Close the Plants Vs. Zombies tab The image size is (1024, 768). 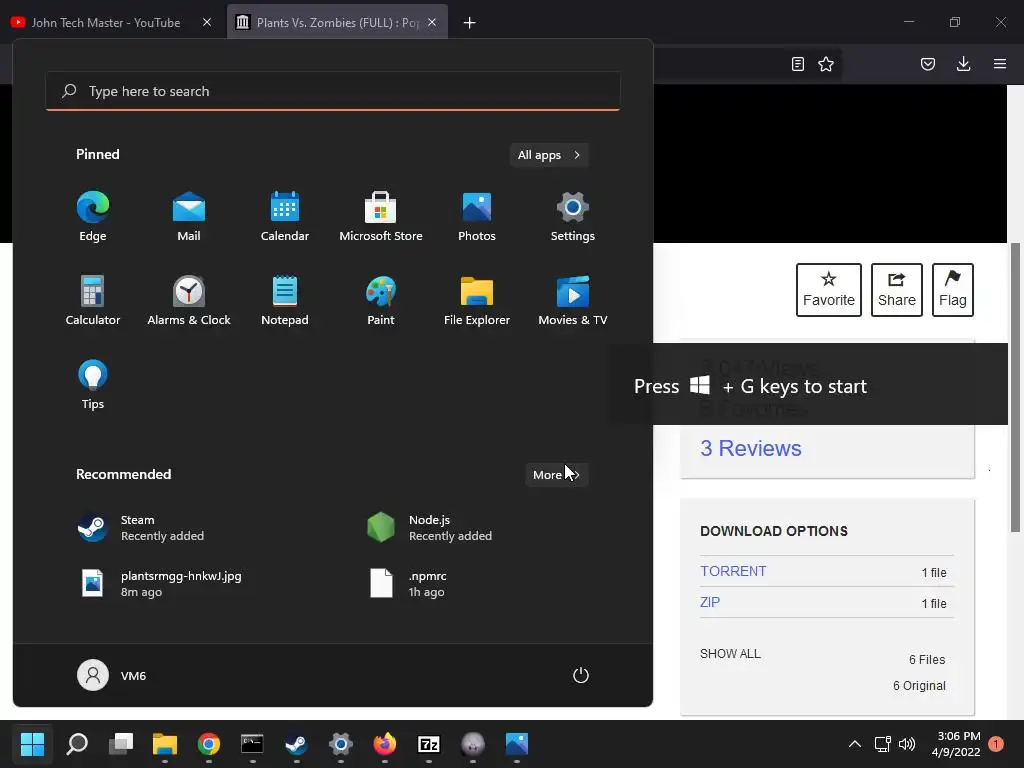pos(432,22)
